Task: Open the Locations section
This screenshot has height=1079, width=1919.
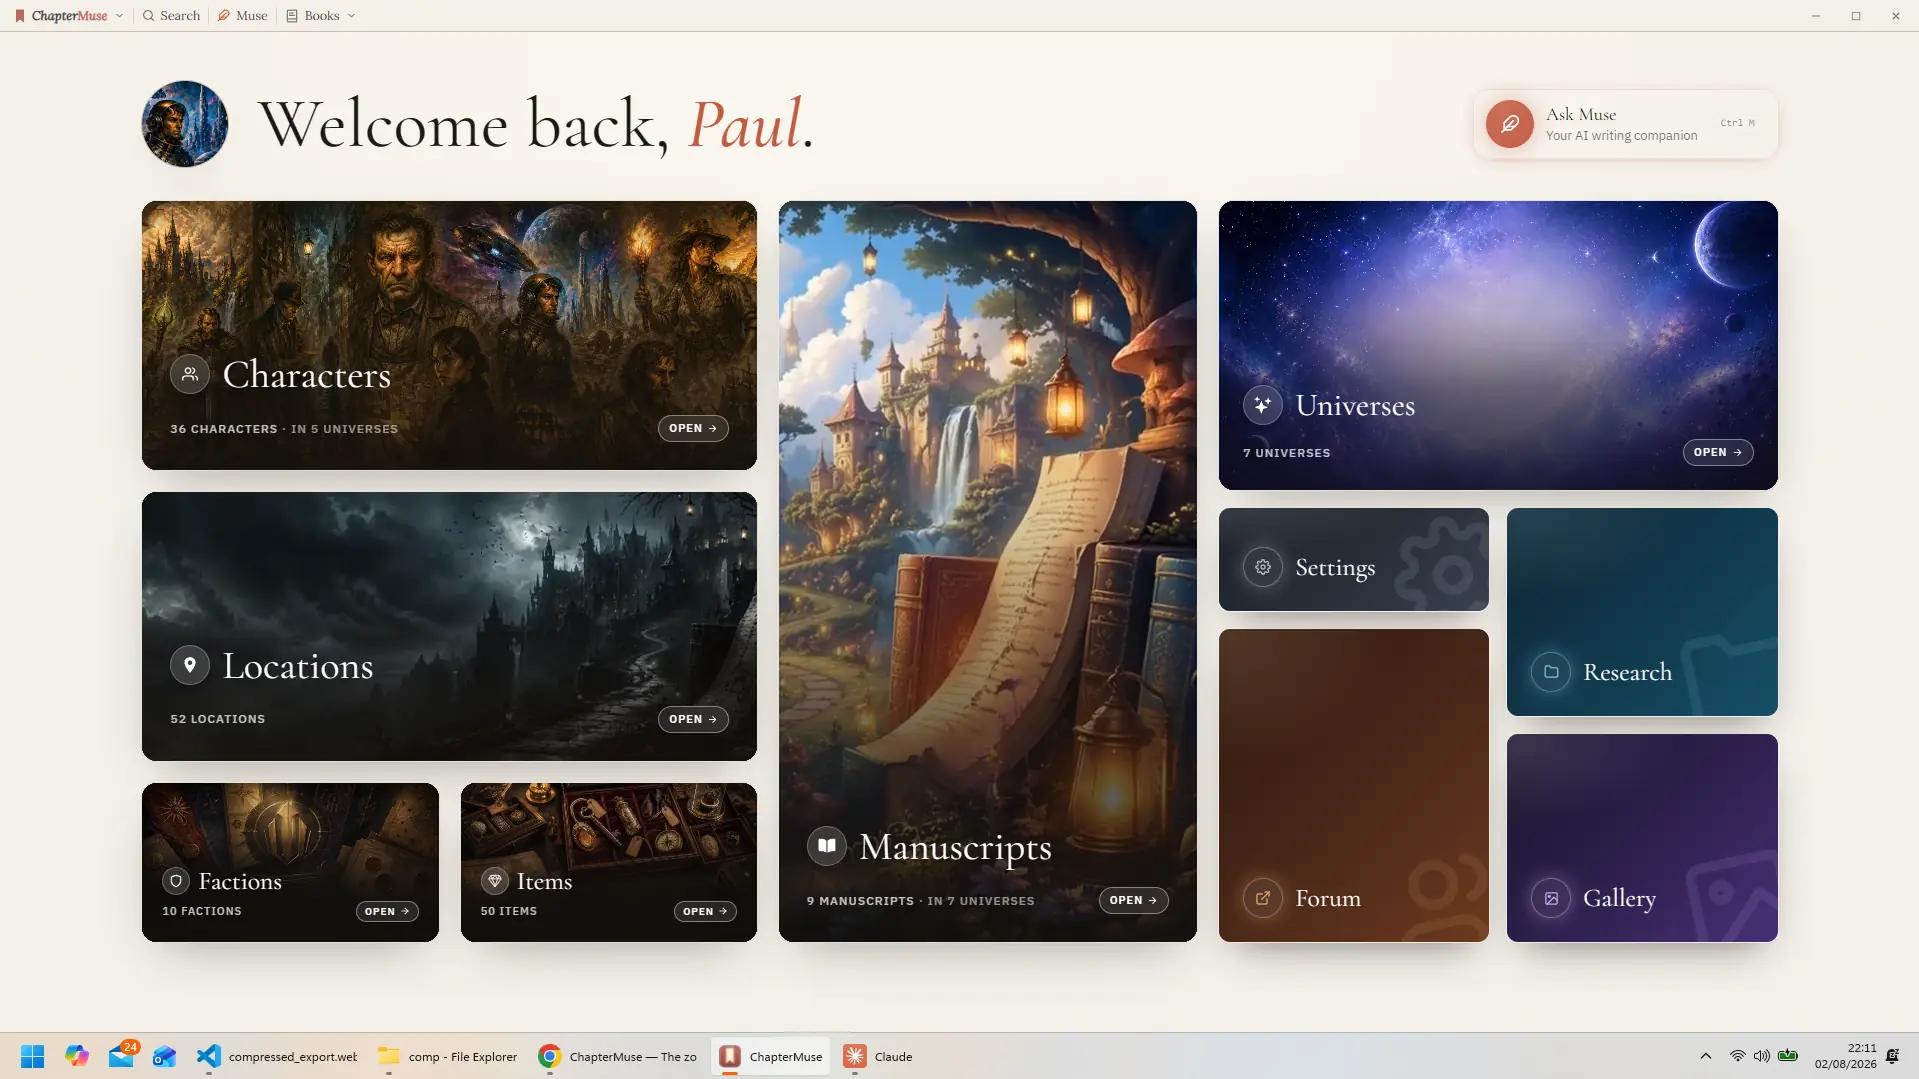Action: [693, 719]
